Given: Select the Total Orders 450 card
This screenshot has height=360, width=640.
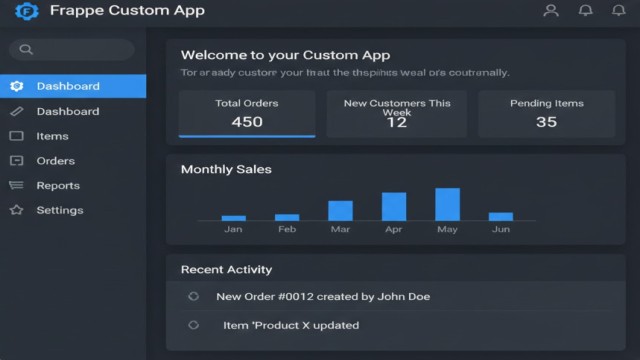Looking at the screenshot, I should coord(247,114).
